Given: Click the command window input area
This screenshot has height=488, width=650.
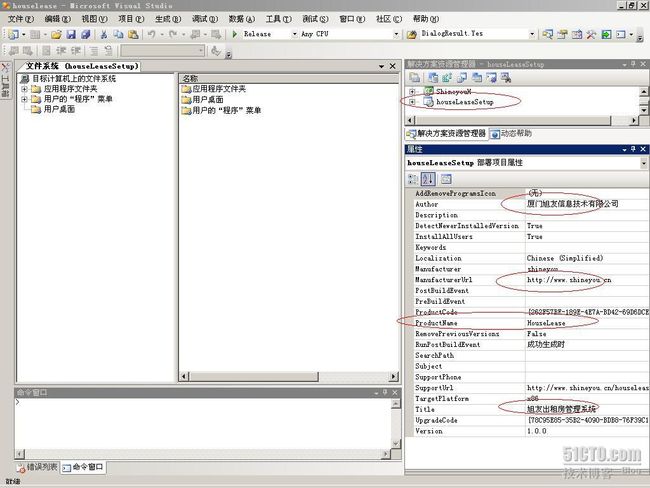Looking at the screenshot, I should pyautogui.click(x=203, y=423).
